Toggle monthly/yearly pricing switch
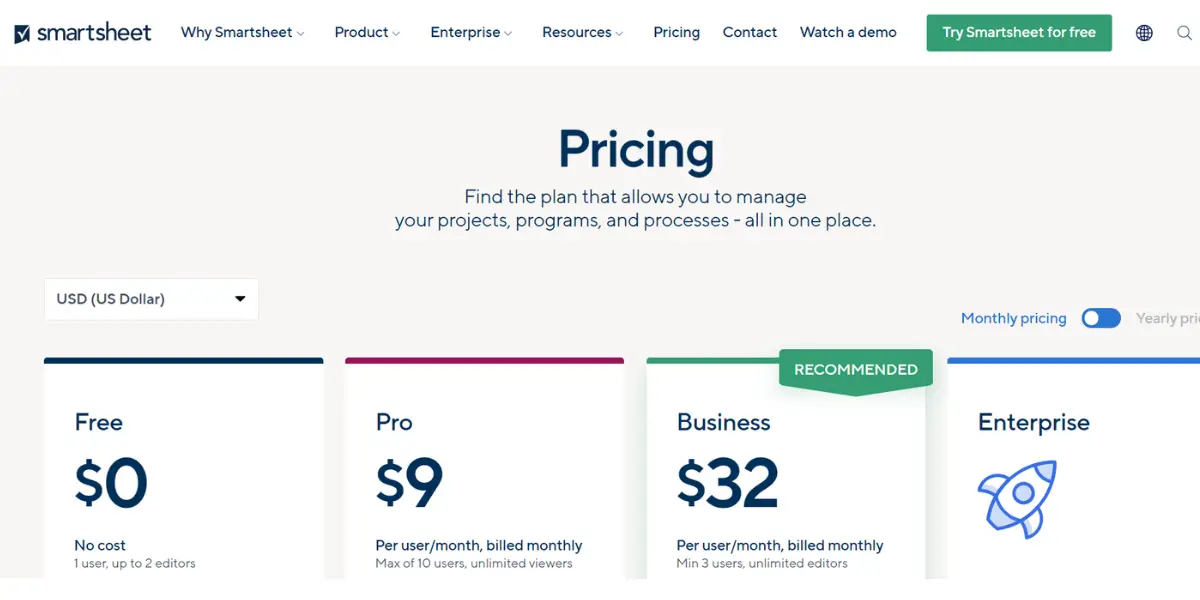 pos(1101,318)
